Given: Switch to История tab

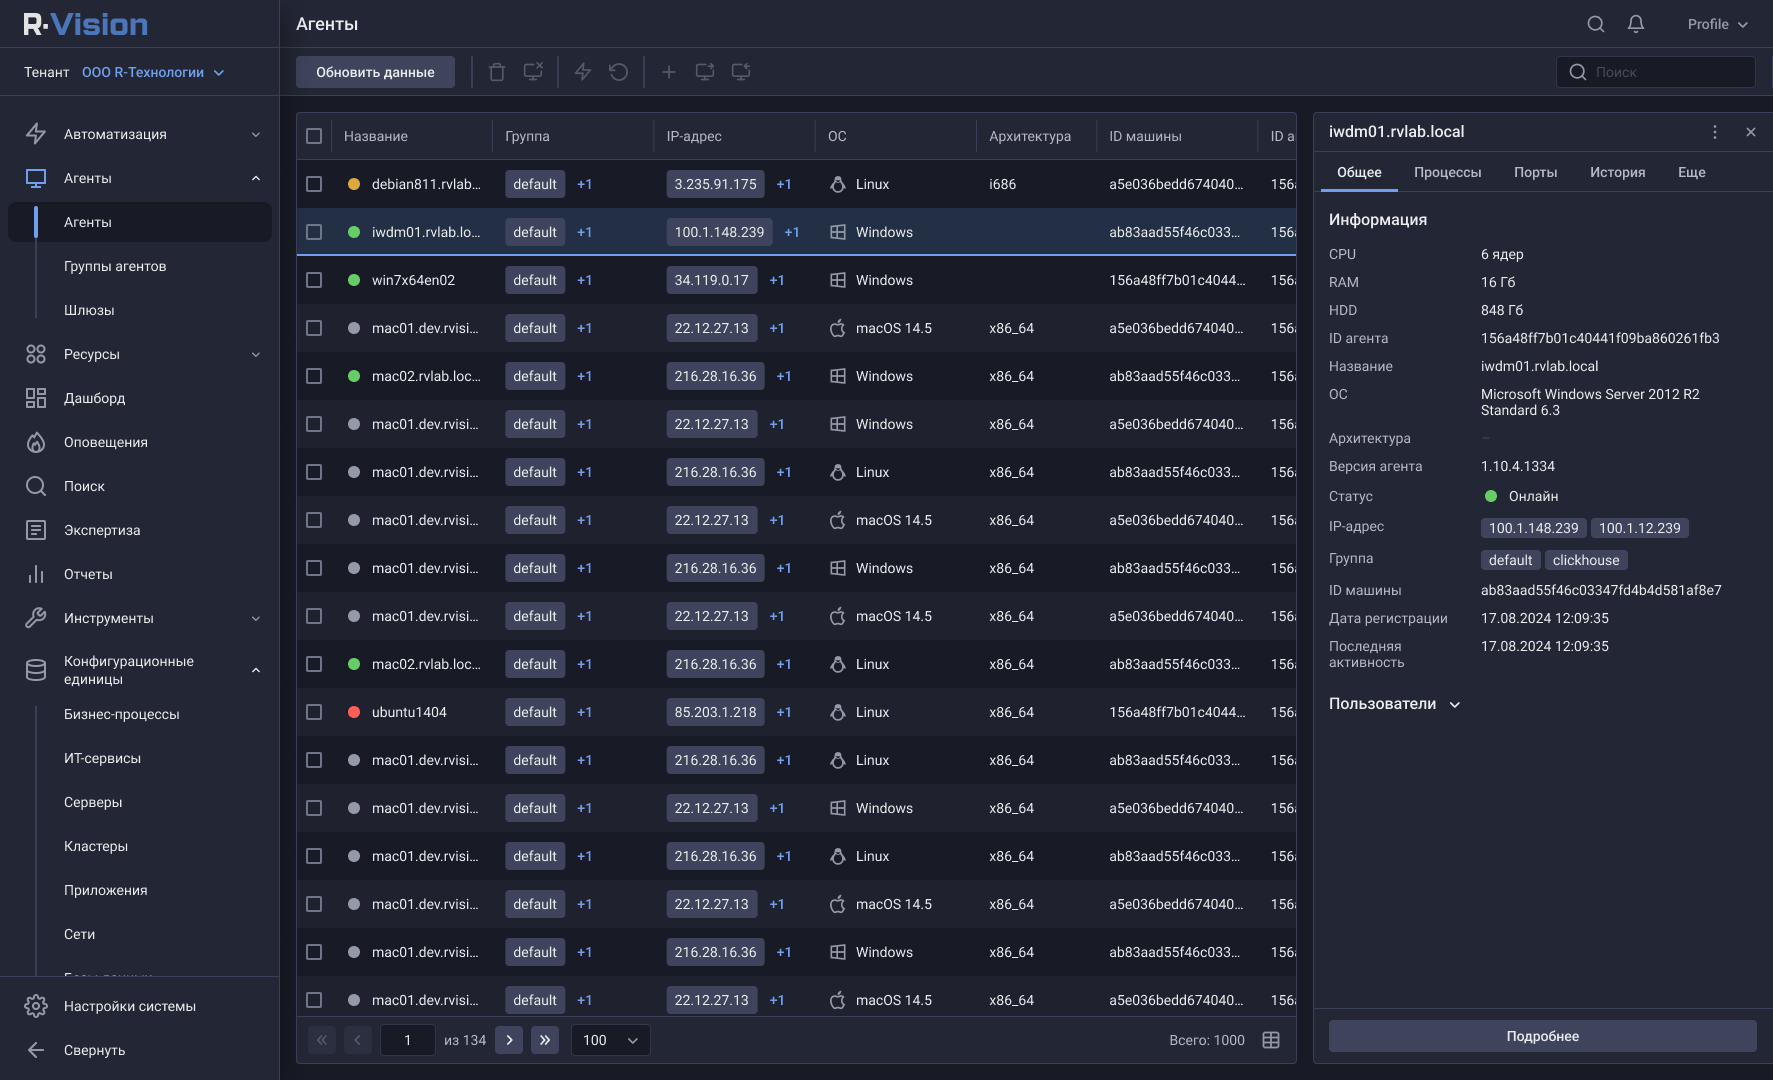Looking at the screenshot, I should [x=1618, y=172].
